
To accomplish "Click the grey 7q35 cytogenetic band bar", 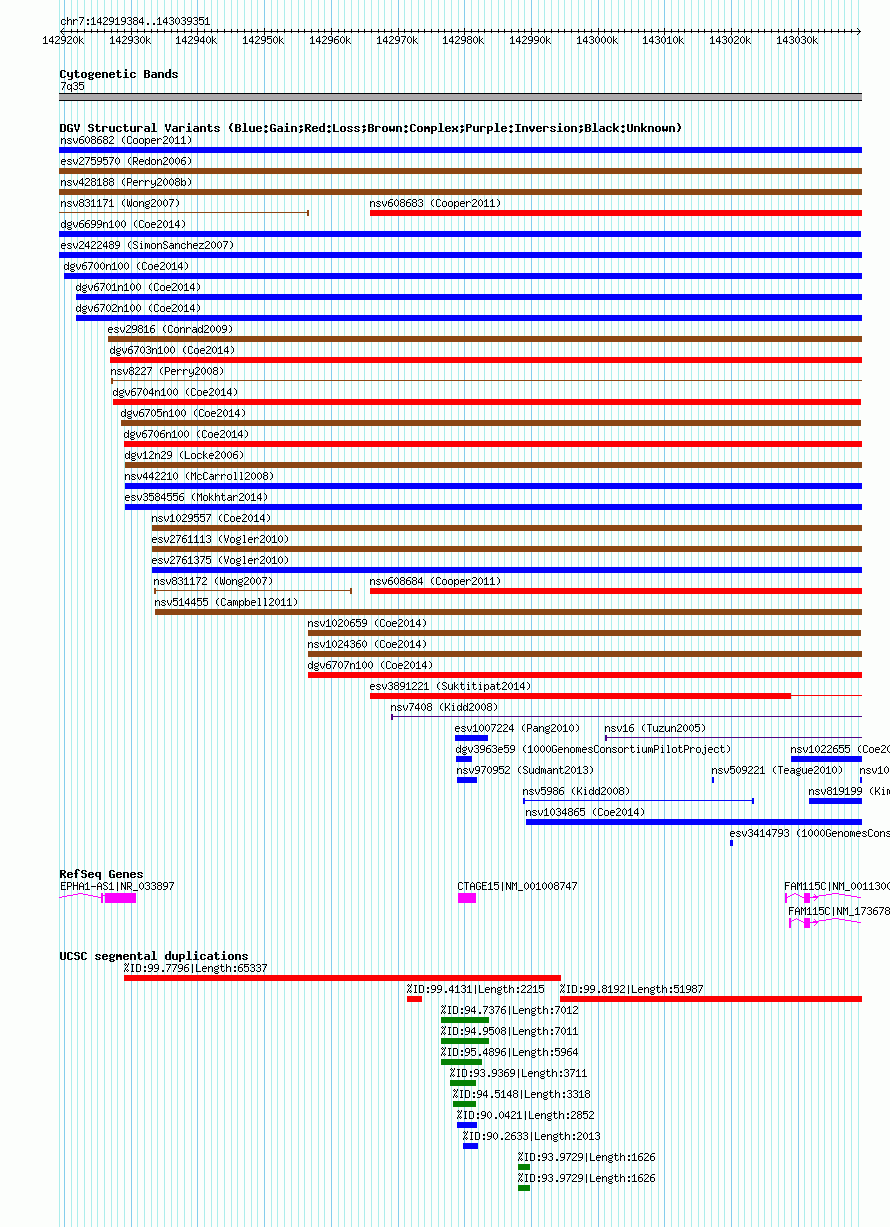I will (461, 97).
